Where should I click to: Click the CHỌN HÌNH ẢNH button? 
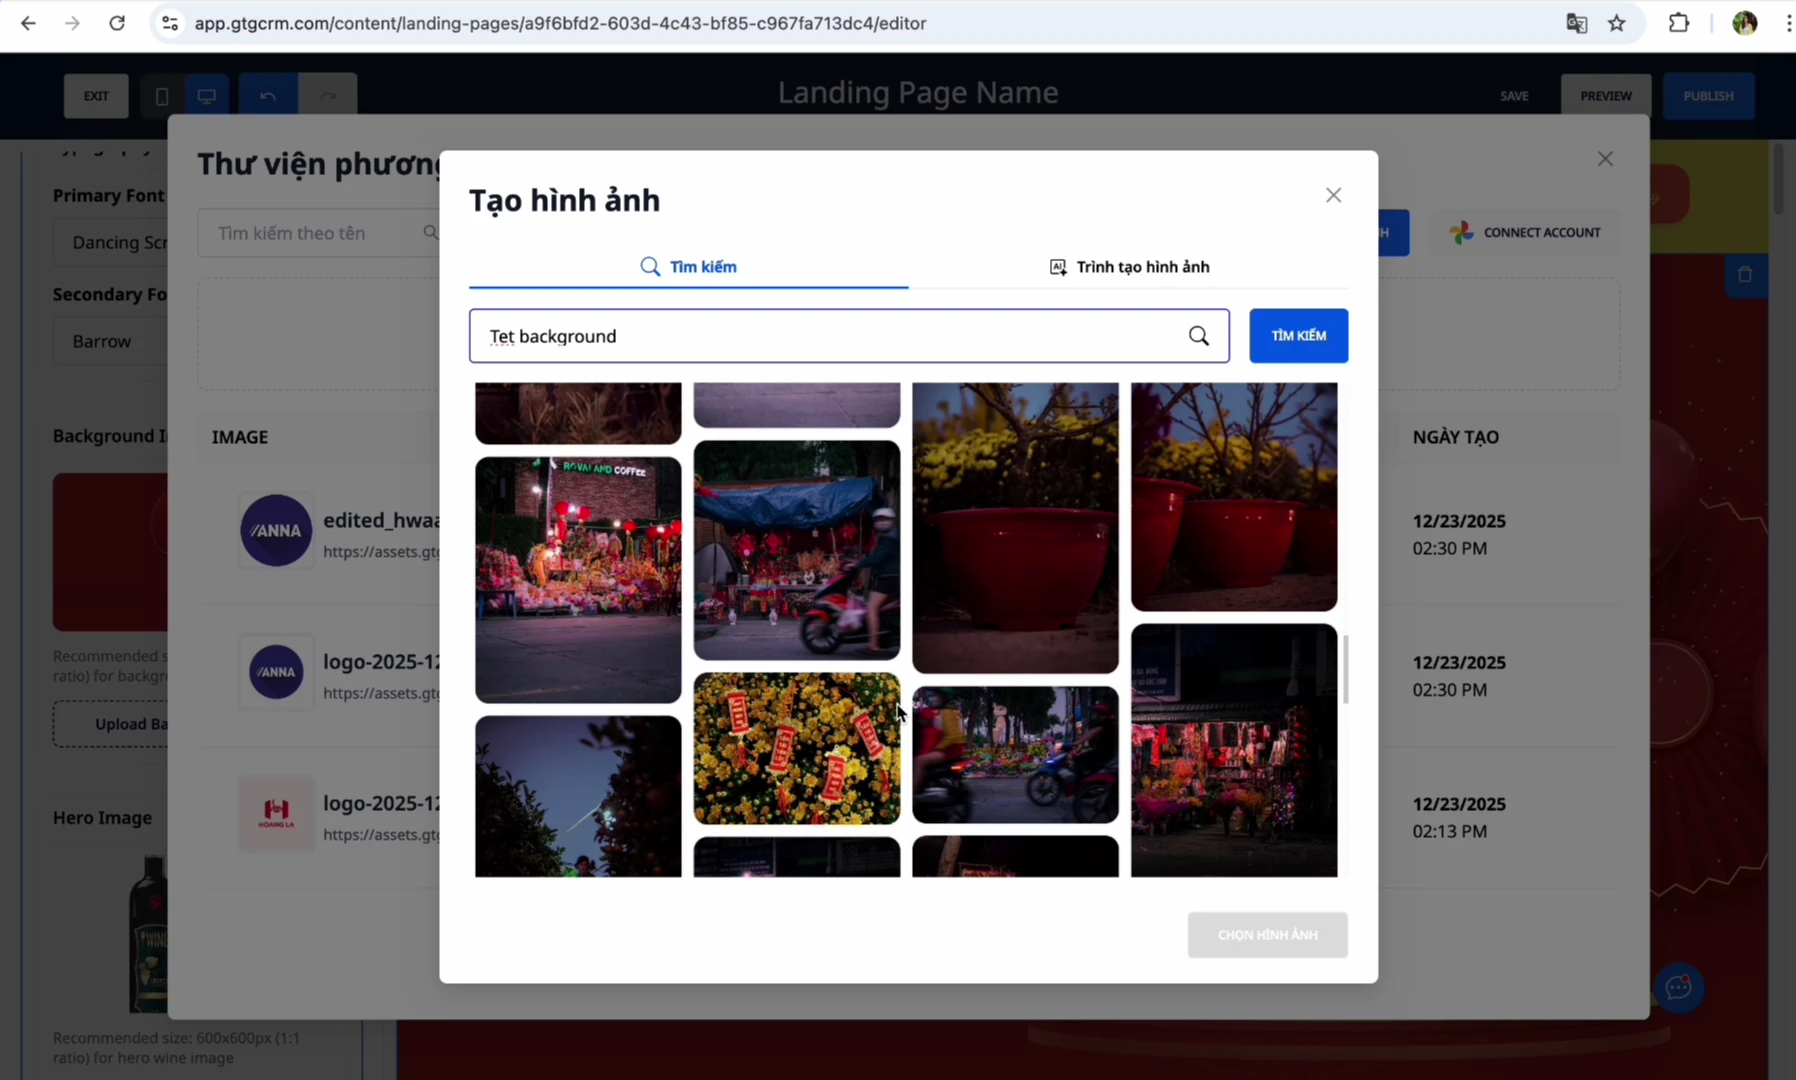1267,935
